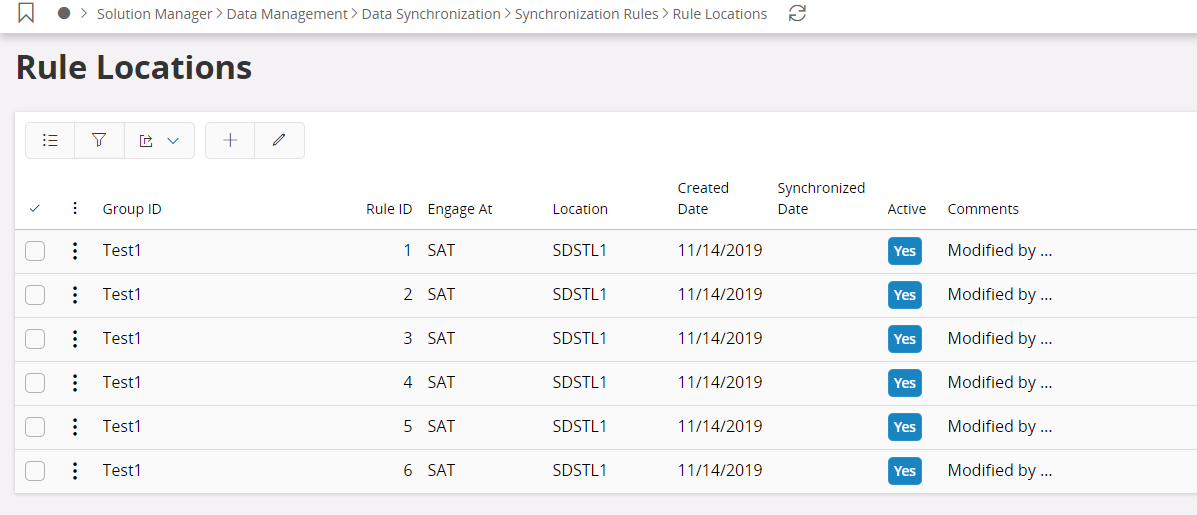The width and height of the screenshot is (1197, 515).
Task: Select the checkbox for Rule ID 1
Action: coord(35,251)
